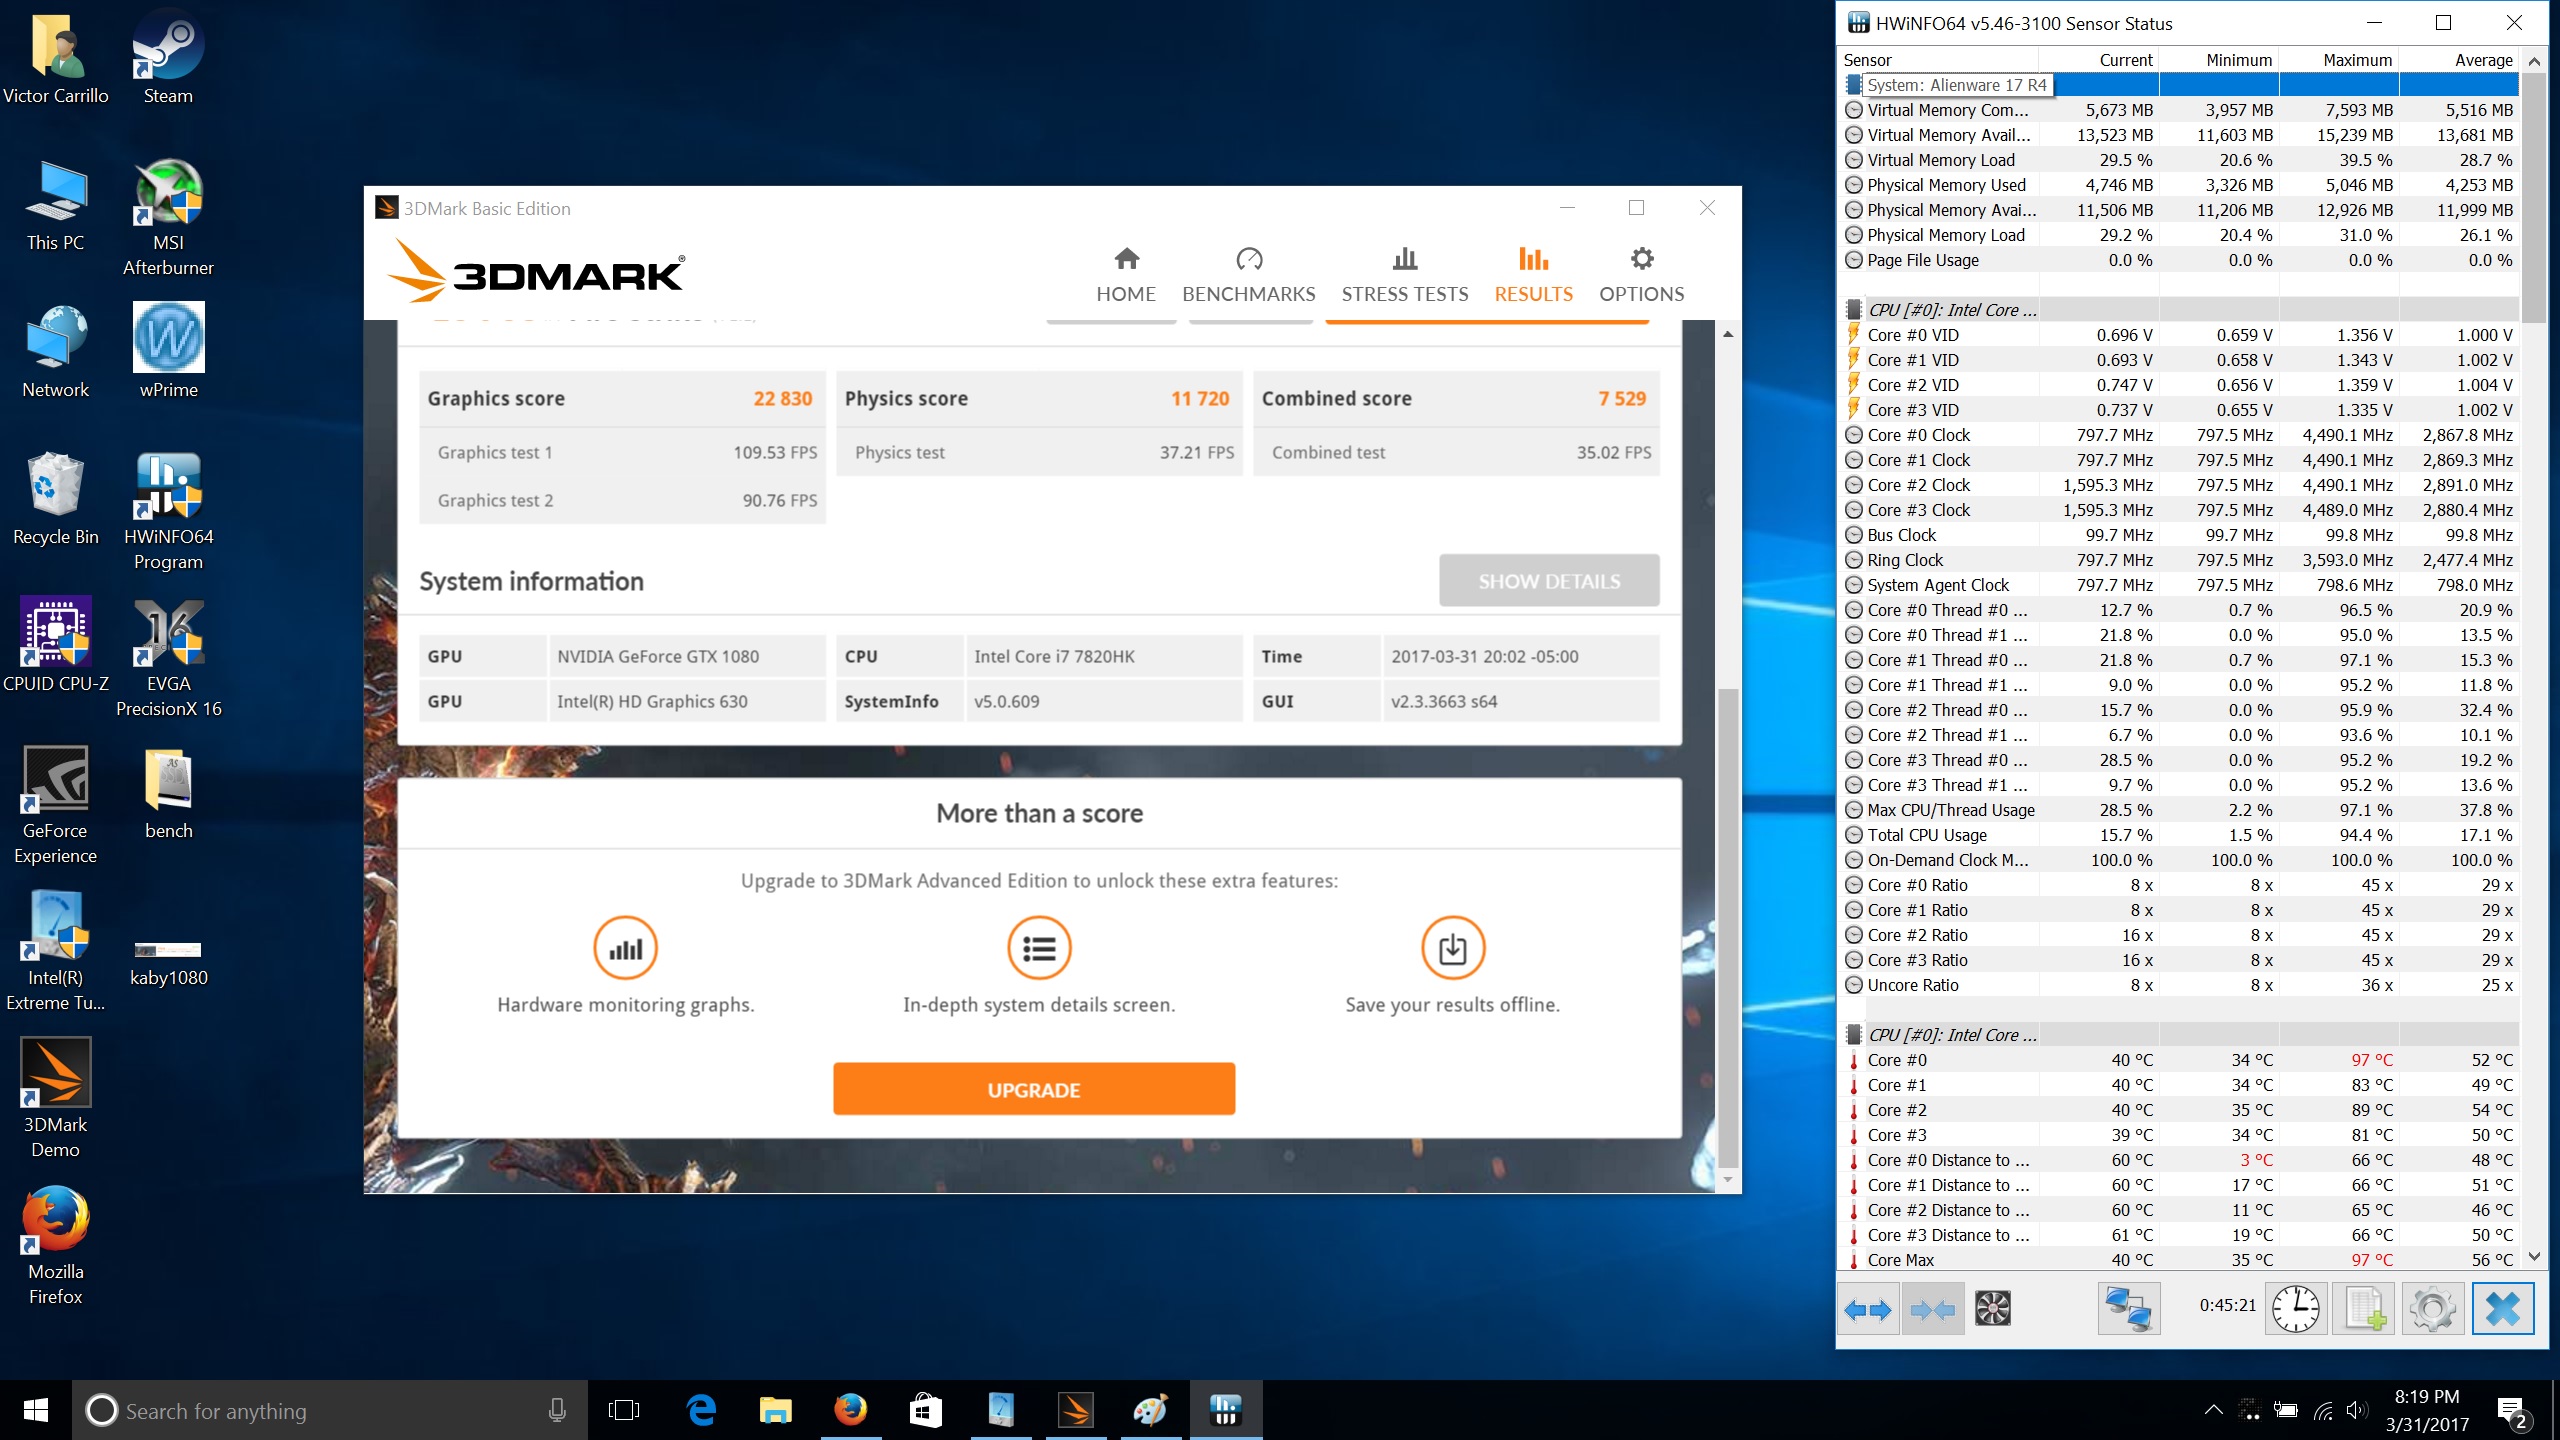The image size is (2560, 1440).
Task: Select Core Max temperature row
Action: click(2179, 1260)
